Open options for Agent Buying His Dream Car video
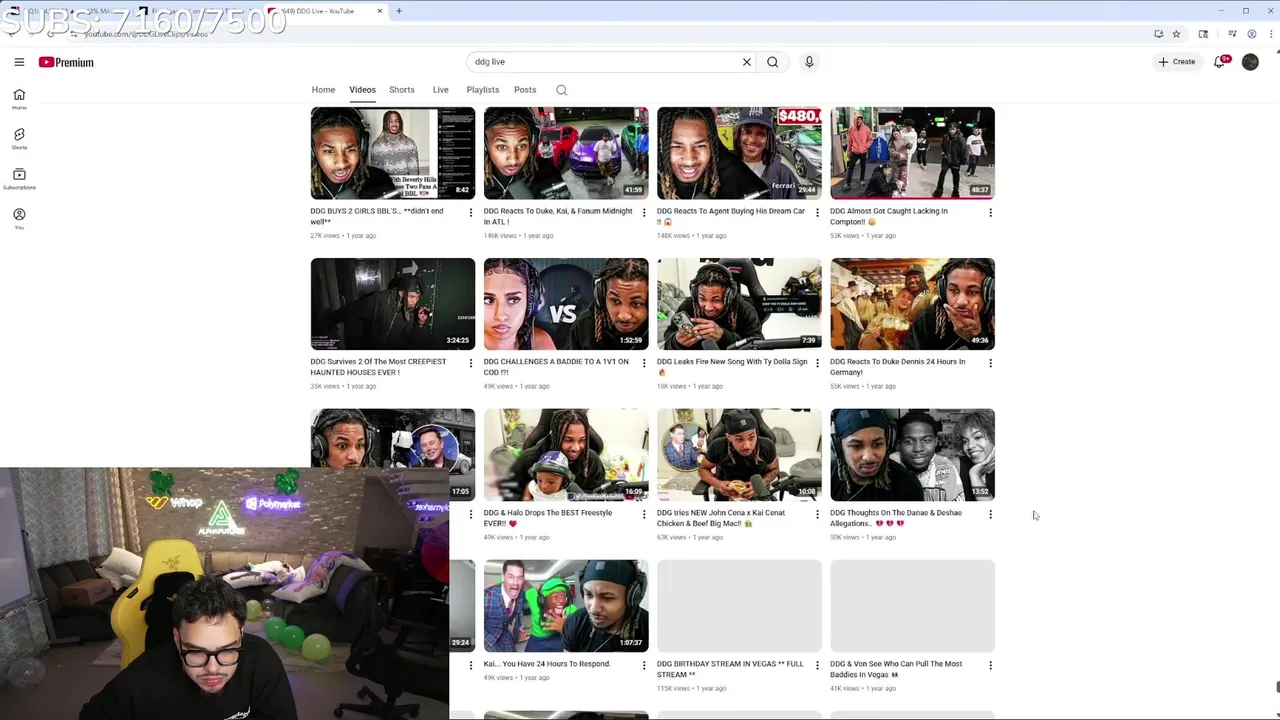 (x=817, y=212)
